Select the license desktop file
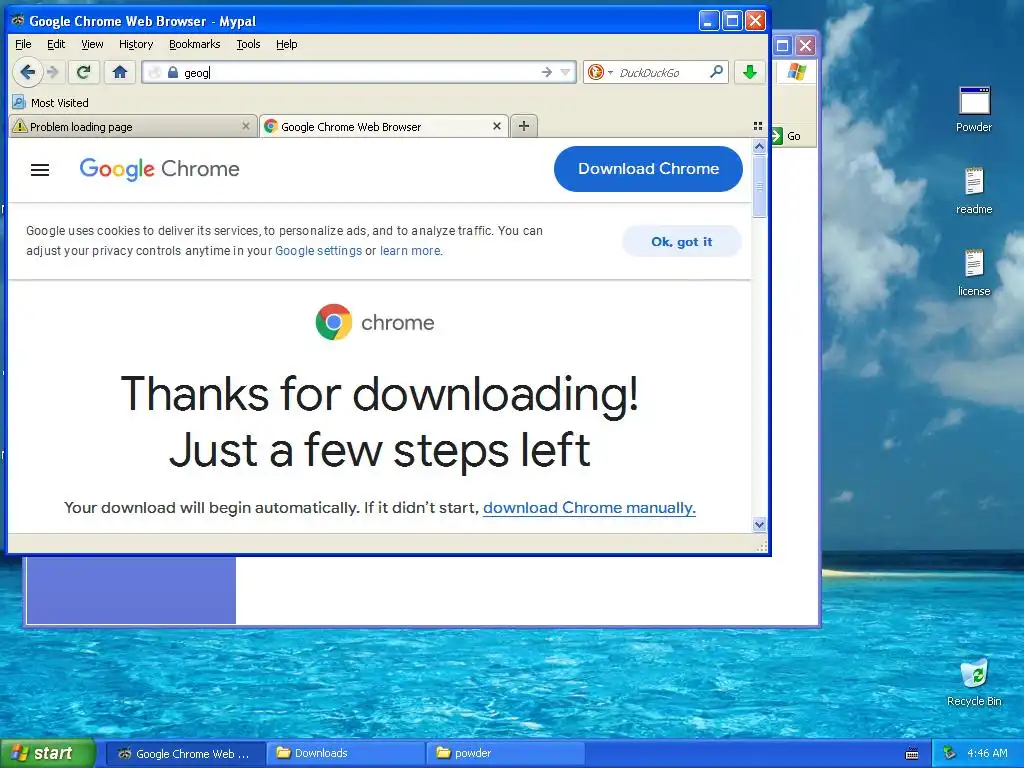Image resolution: width=1024 pixels, height=768 pixels. point(974,273)
